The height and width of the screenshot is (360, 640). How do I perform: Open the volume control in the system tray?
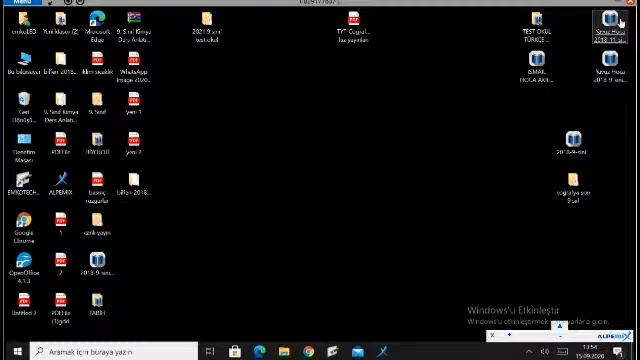(544, 351)
